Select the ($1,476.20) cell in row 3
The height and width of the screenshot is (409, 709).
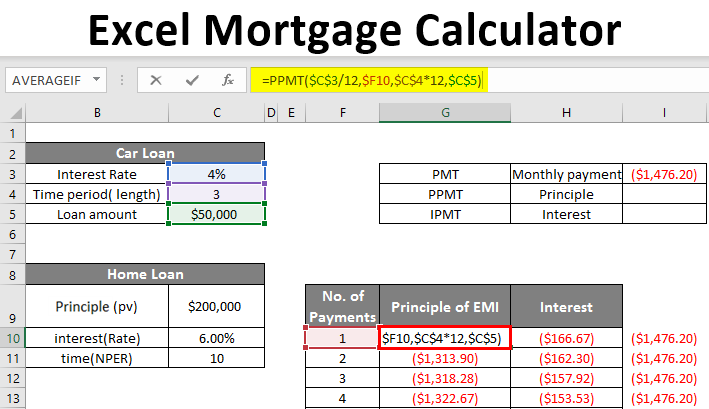click(x=664, y=174)
